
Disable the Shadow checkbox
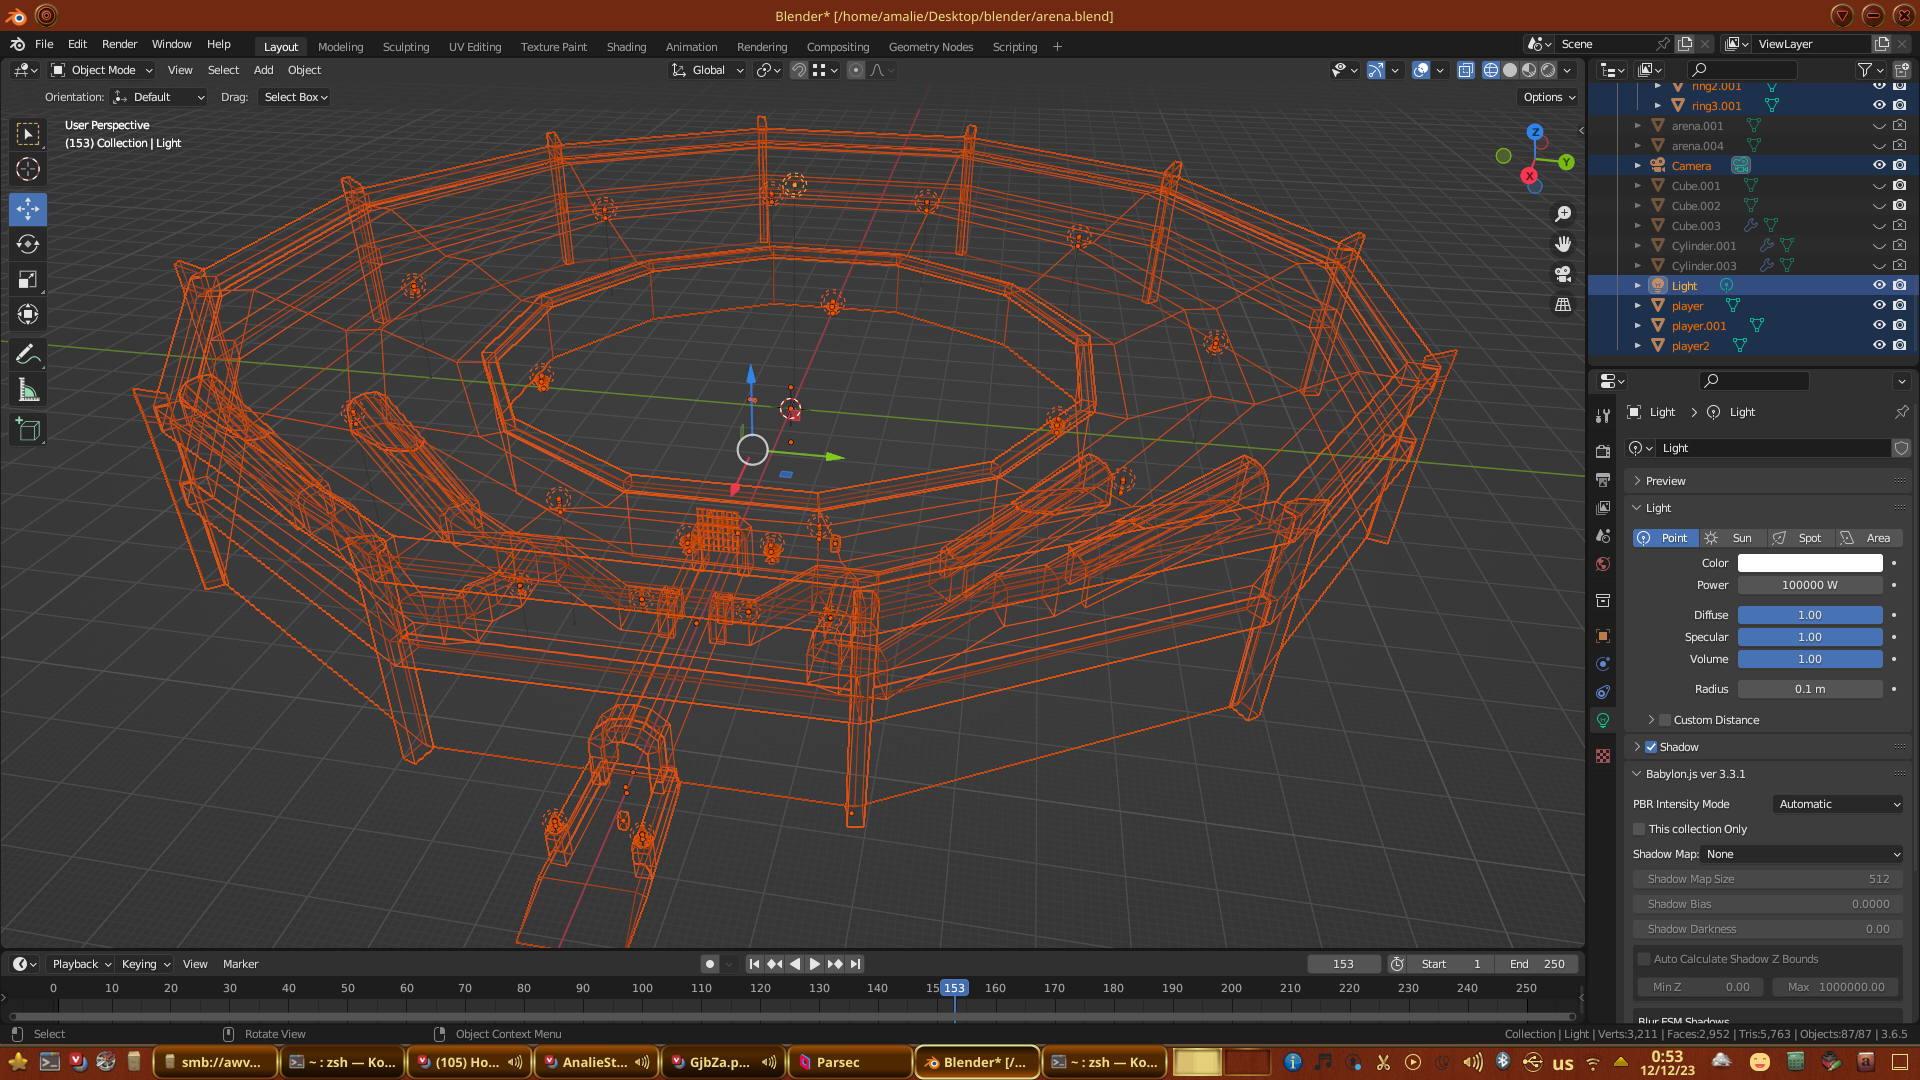(x=1651, y=747)
